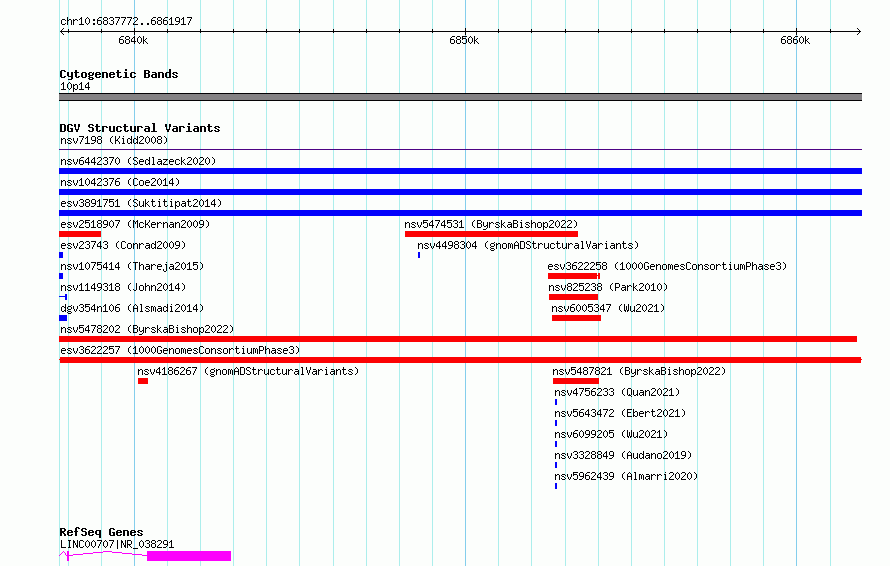Open the esv23743 (Conrad2009) variant label
Viewport: 890px width, 566px height.
click(123, 245)
